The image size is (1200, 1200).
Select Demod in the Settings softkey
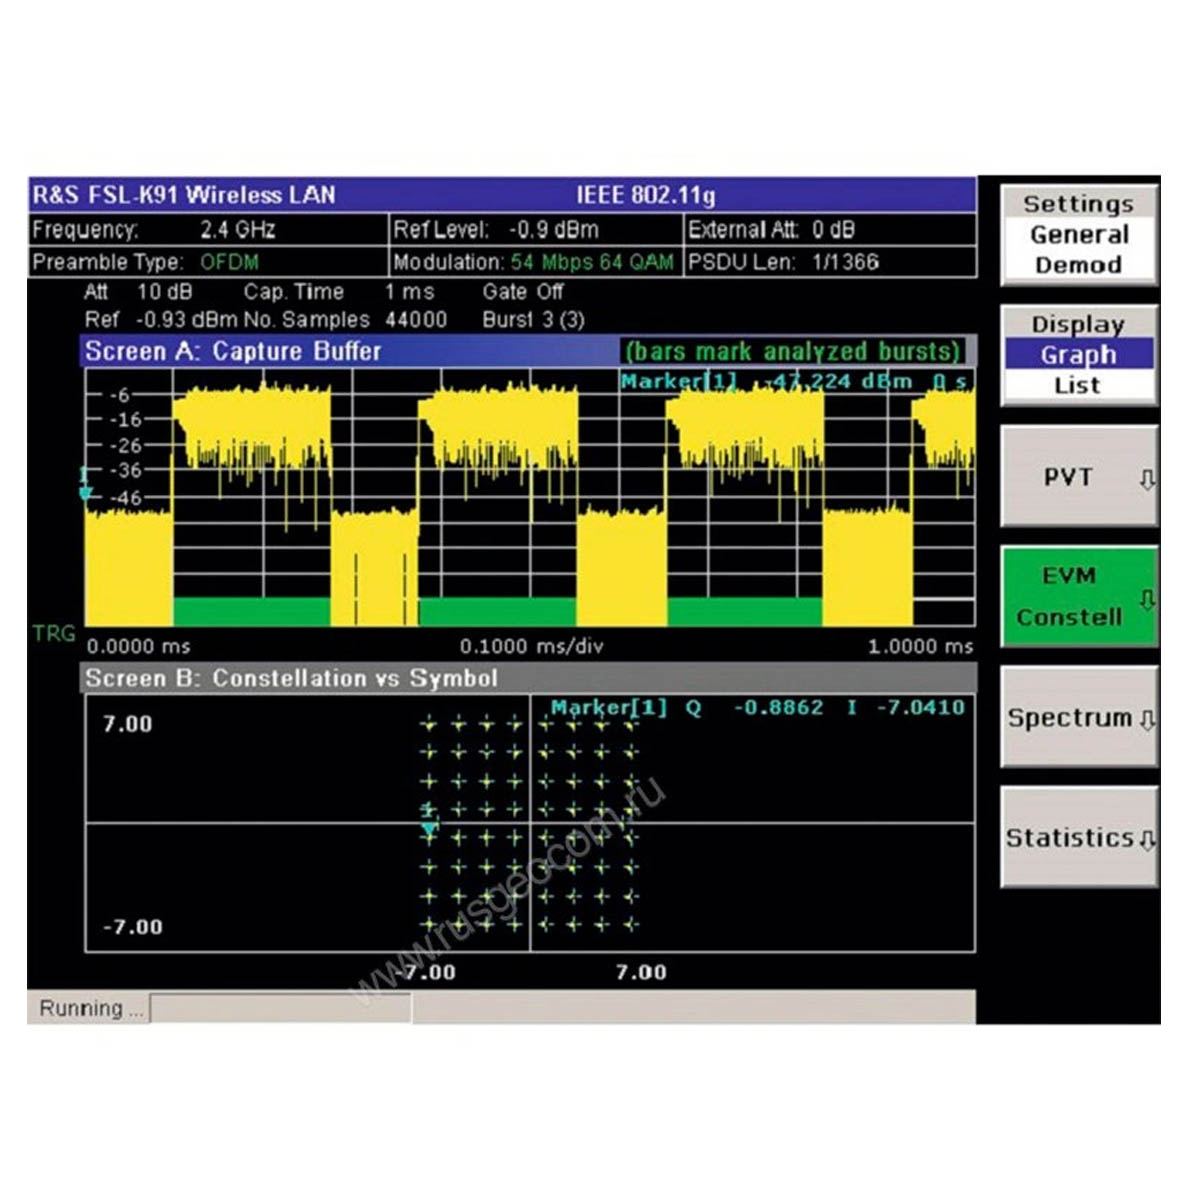pos(1078,265)
